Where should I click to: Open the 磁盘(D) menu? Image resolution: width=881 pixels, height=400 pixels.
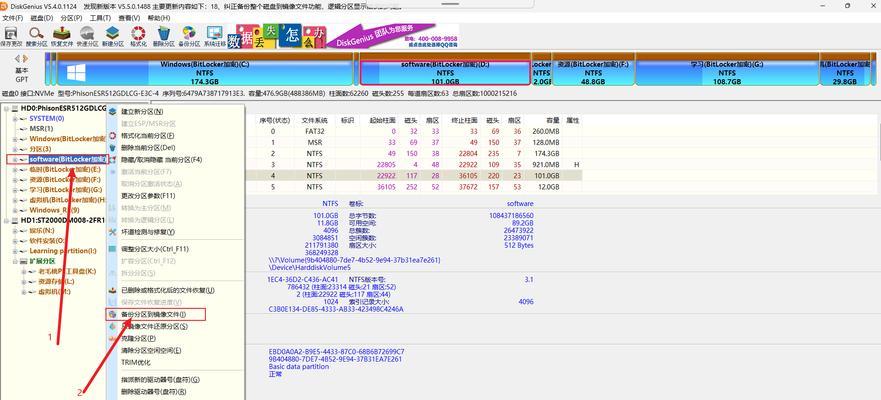[x=42, y=18]
